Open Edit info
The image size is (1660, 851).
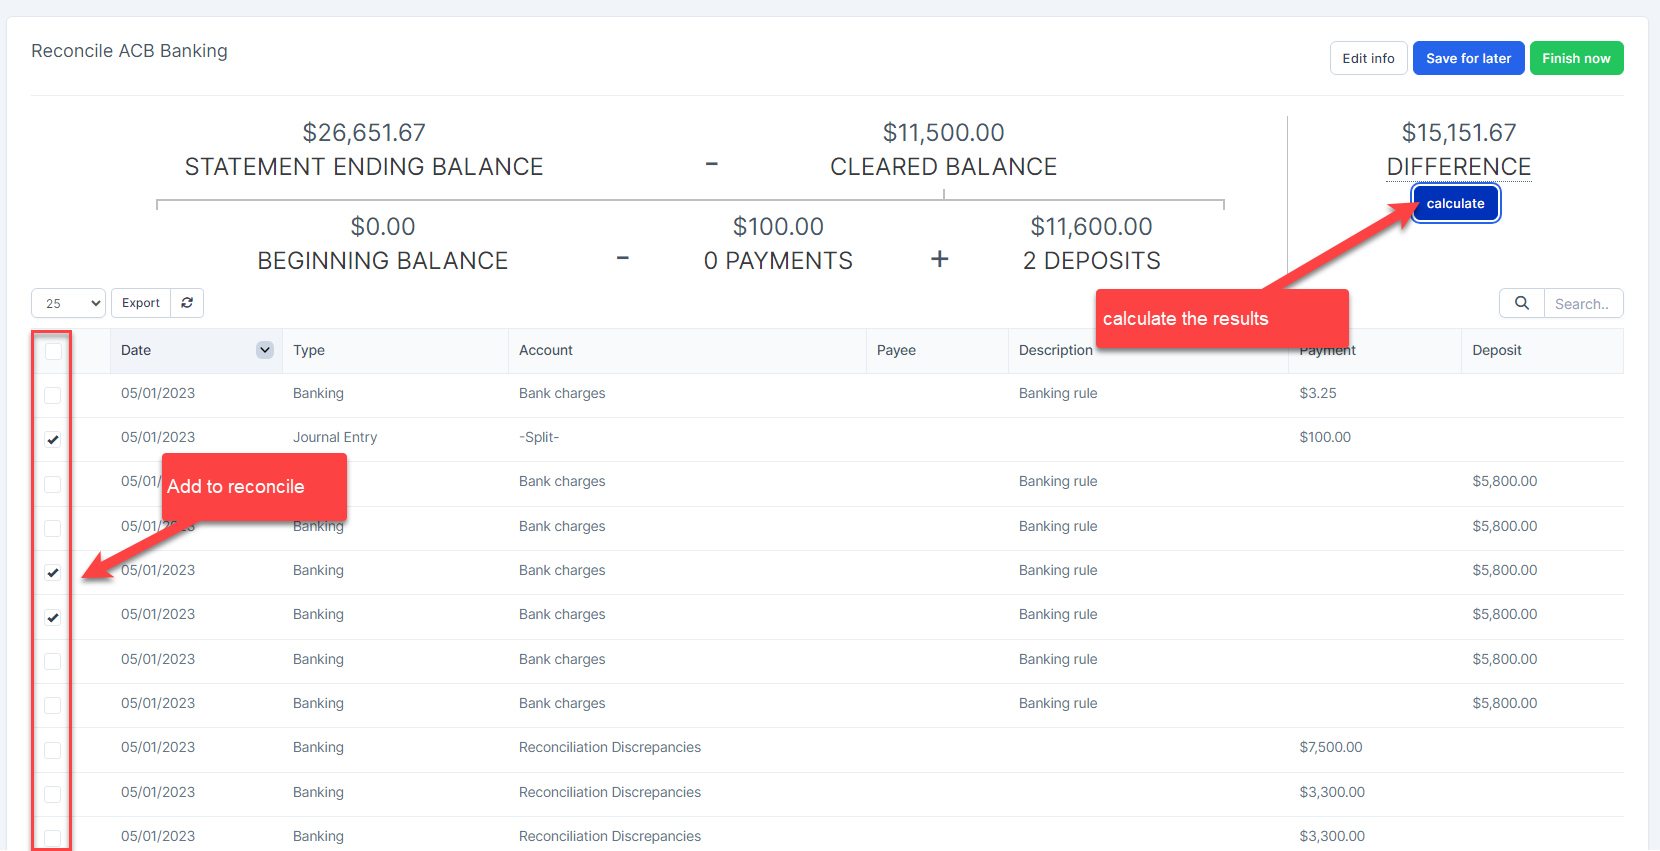(x=1368, y=58)
